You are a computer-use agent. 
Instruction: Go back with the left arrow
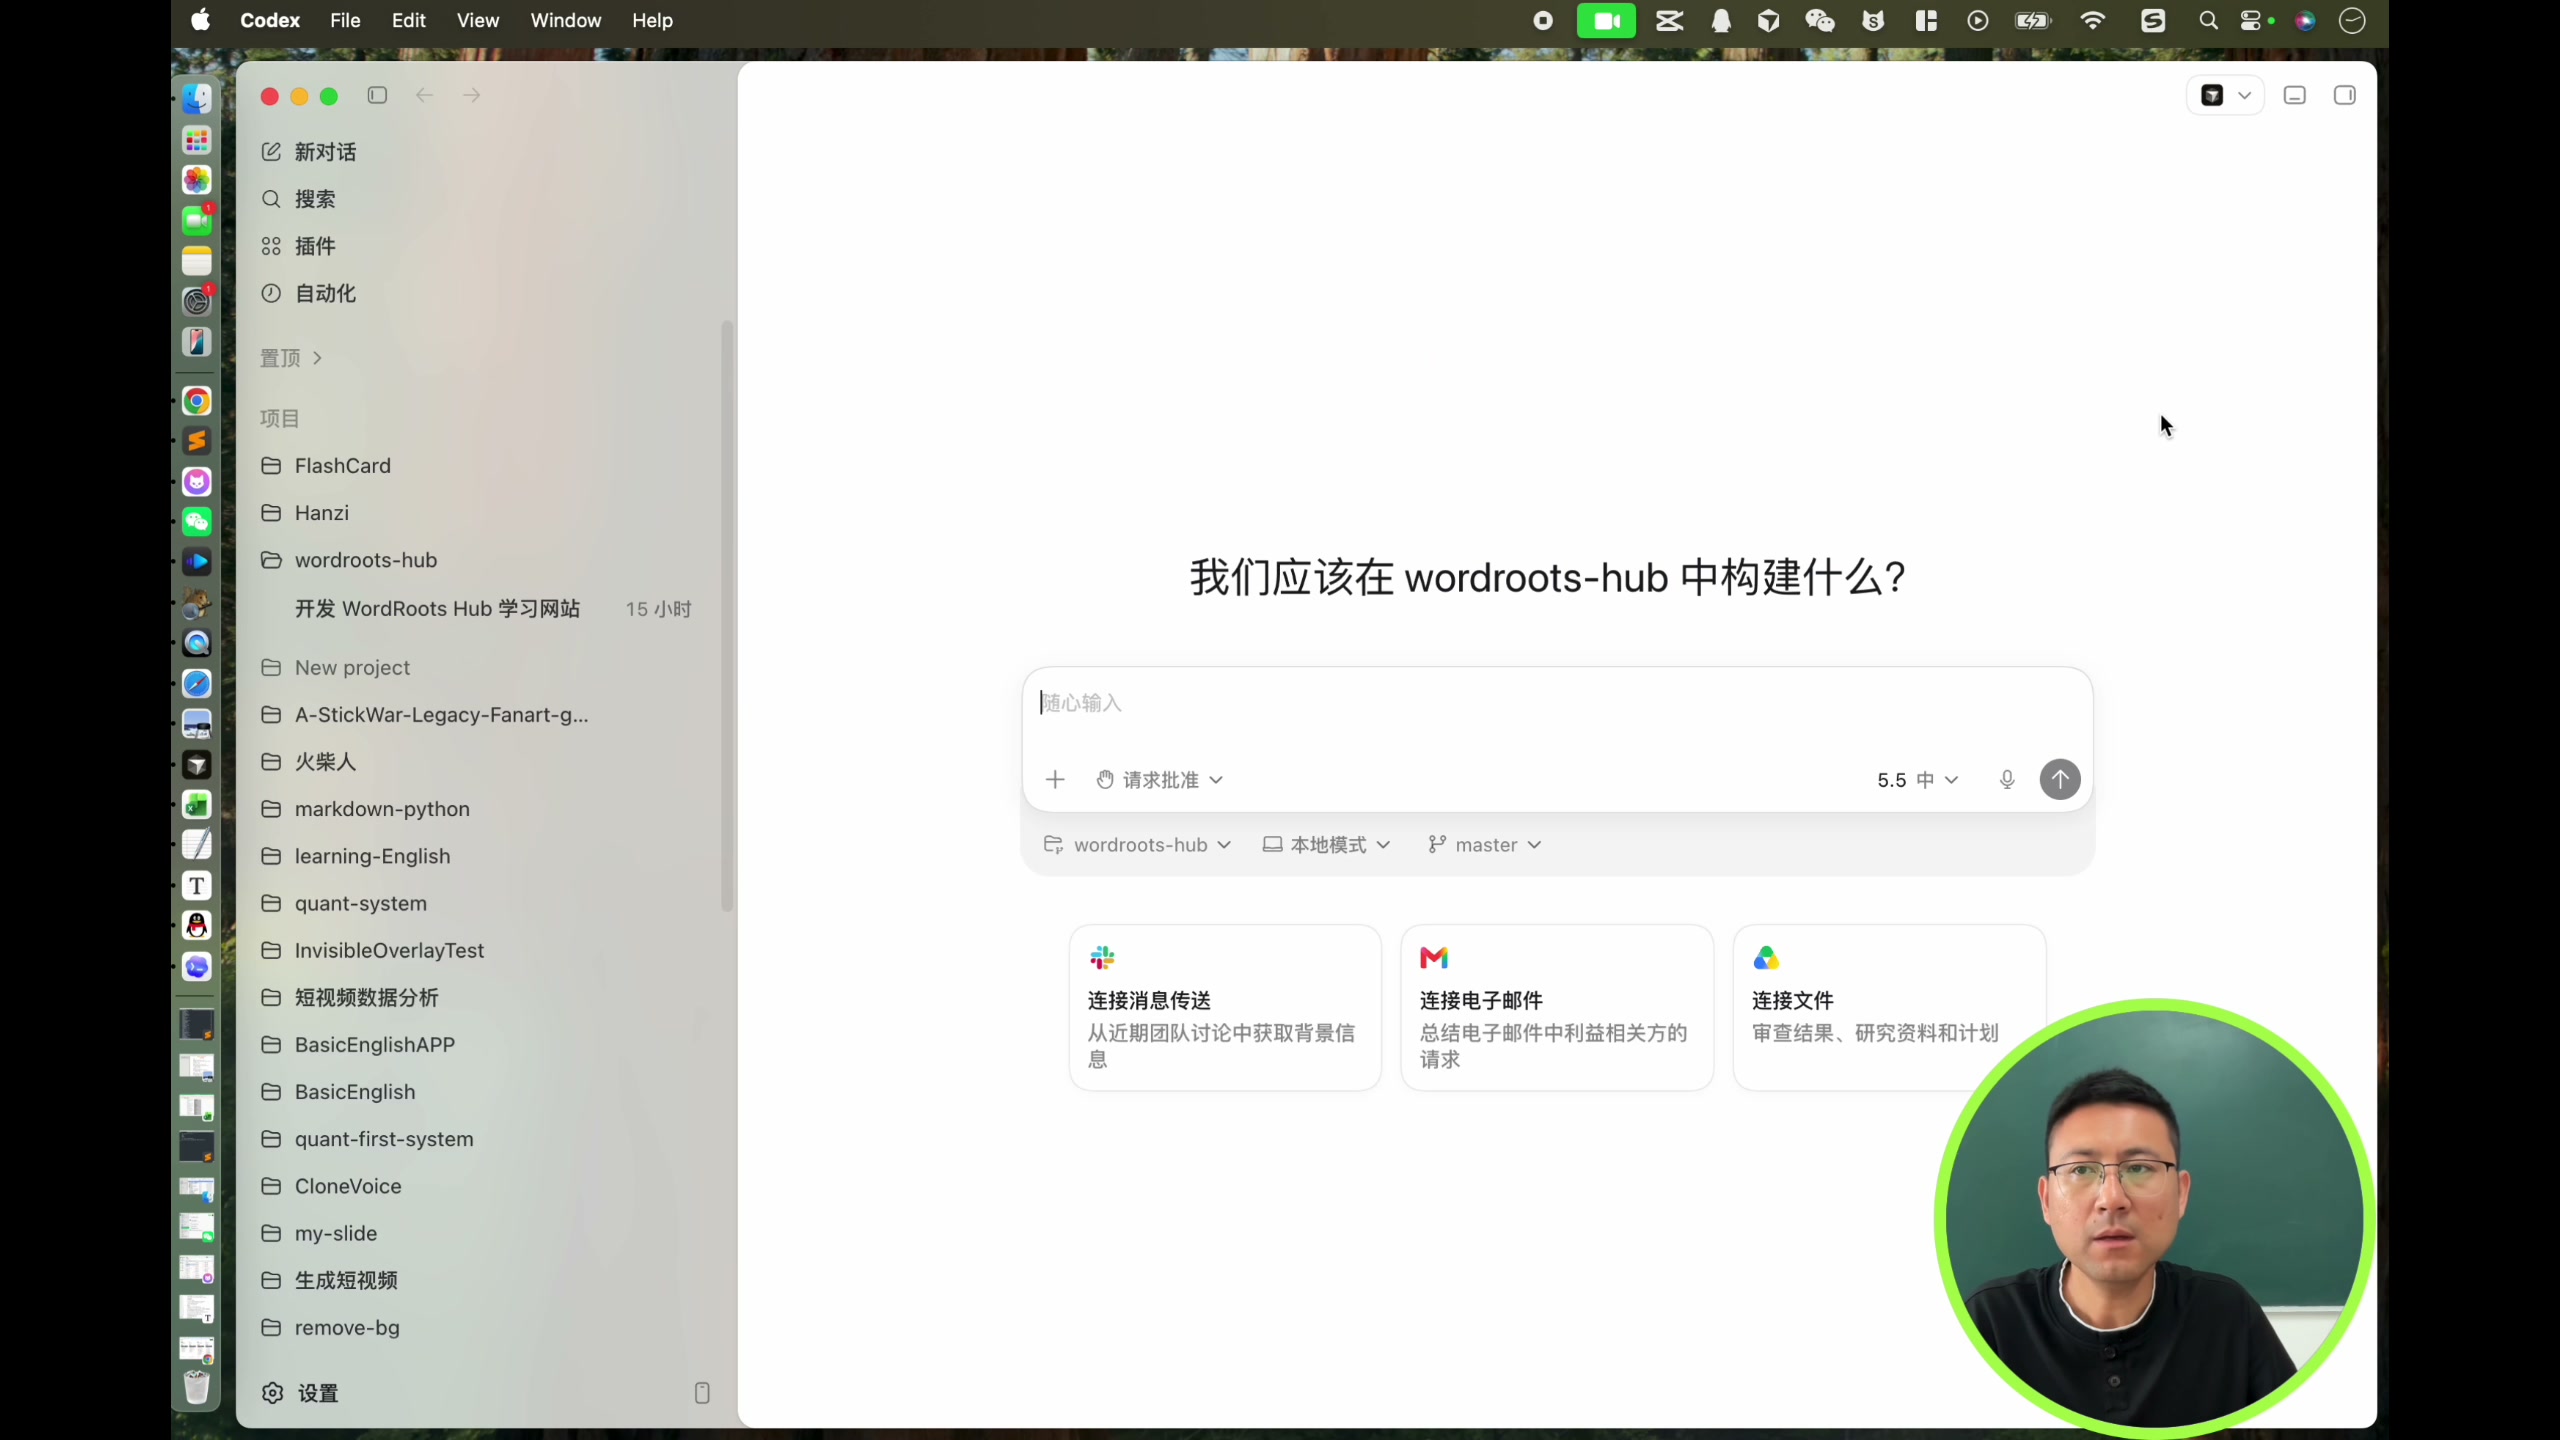coord(424,95)
